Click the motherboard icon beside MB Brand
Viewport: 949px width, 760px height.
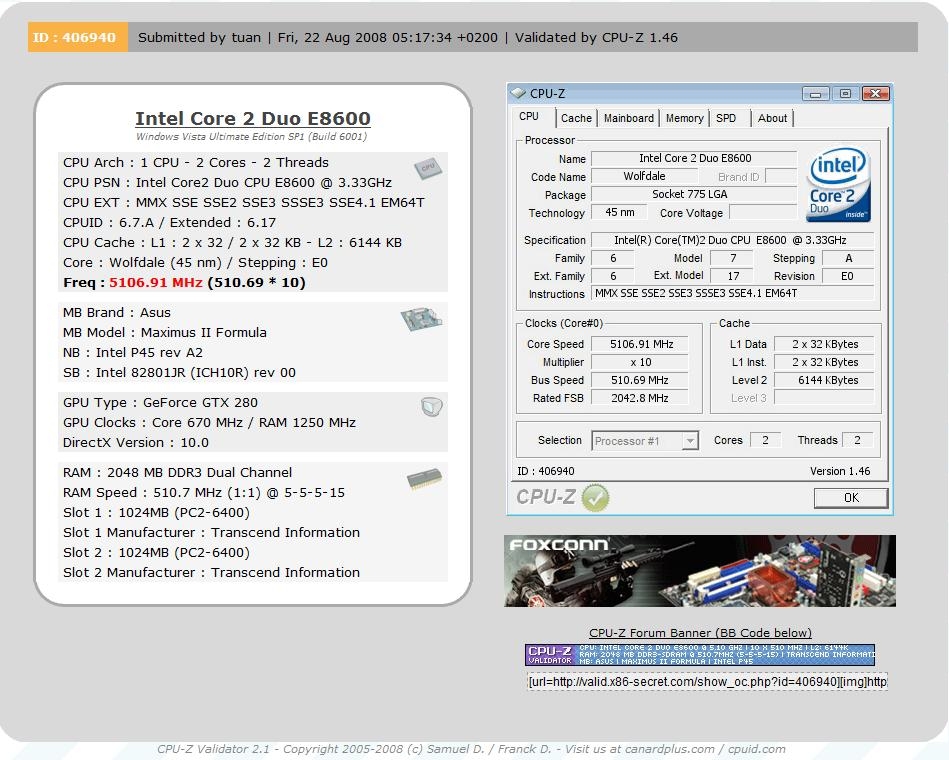[x=422, y=319]
